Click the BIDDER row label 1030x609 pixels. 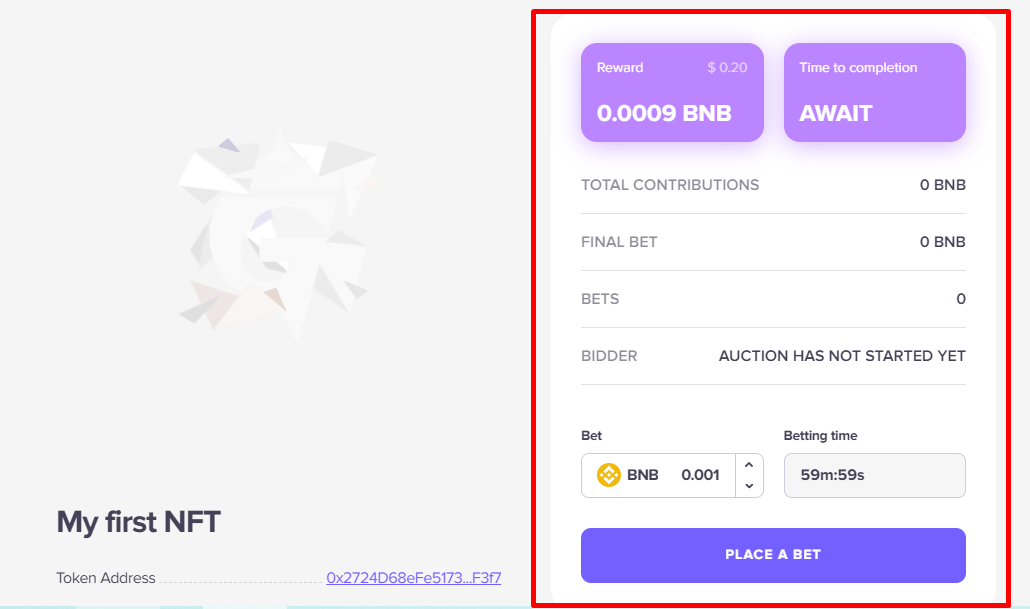609,356
